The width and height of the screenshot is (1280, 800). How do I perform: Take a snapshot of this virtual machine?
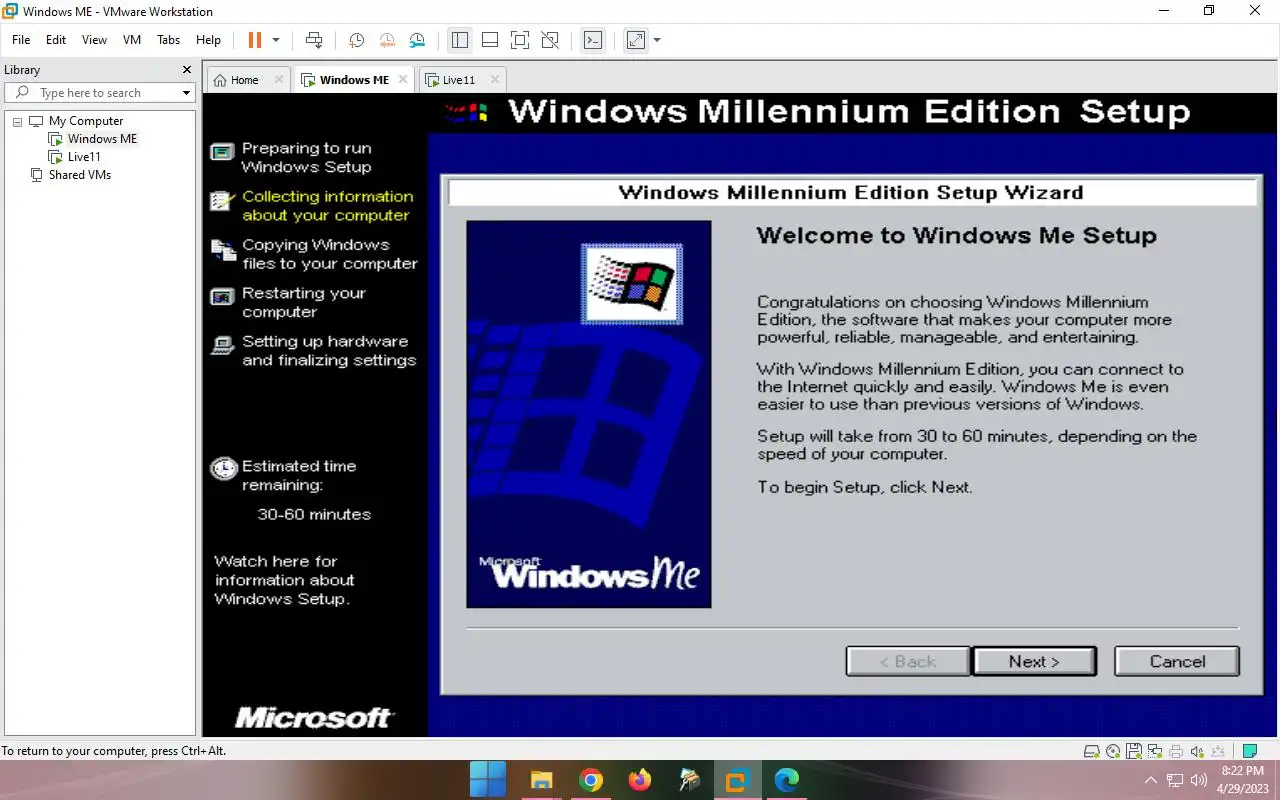(356, 40)
